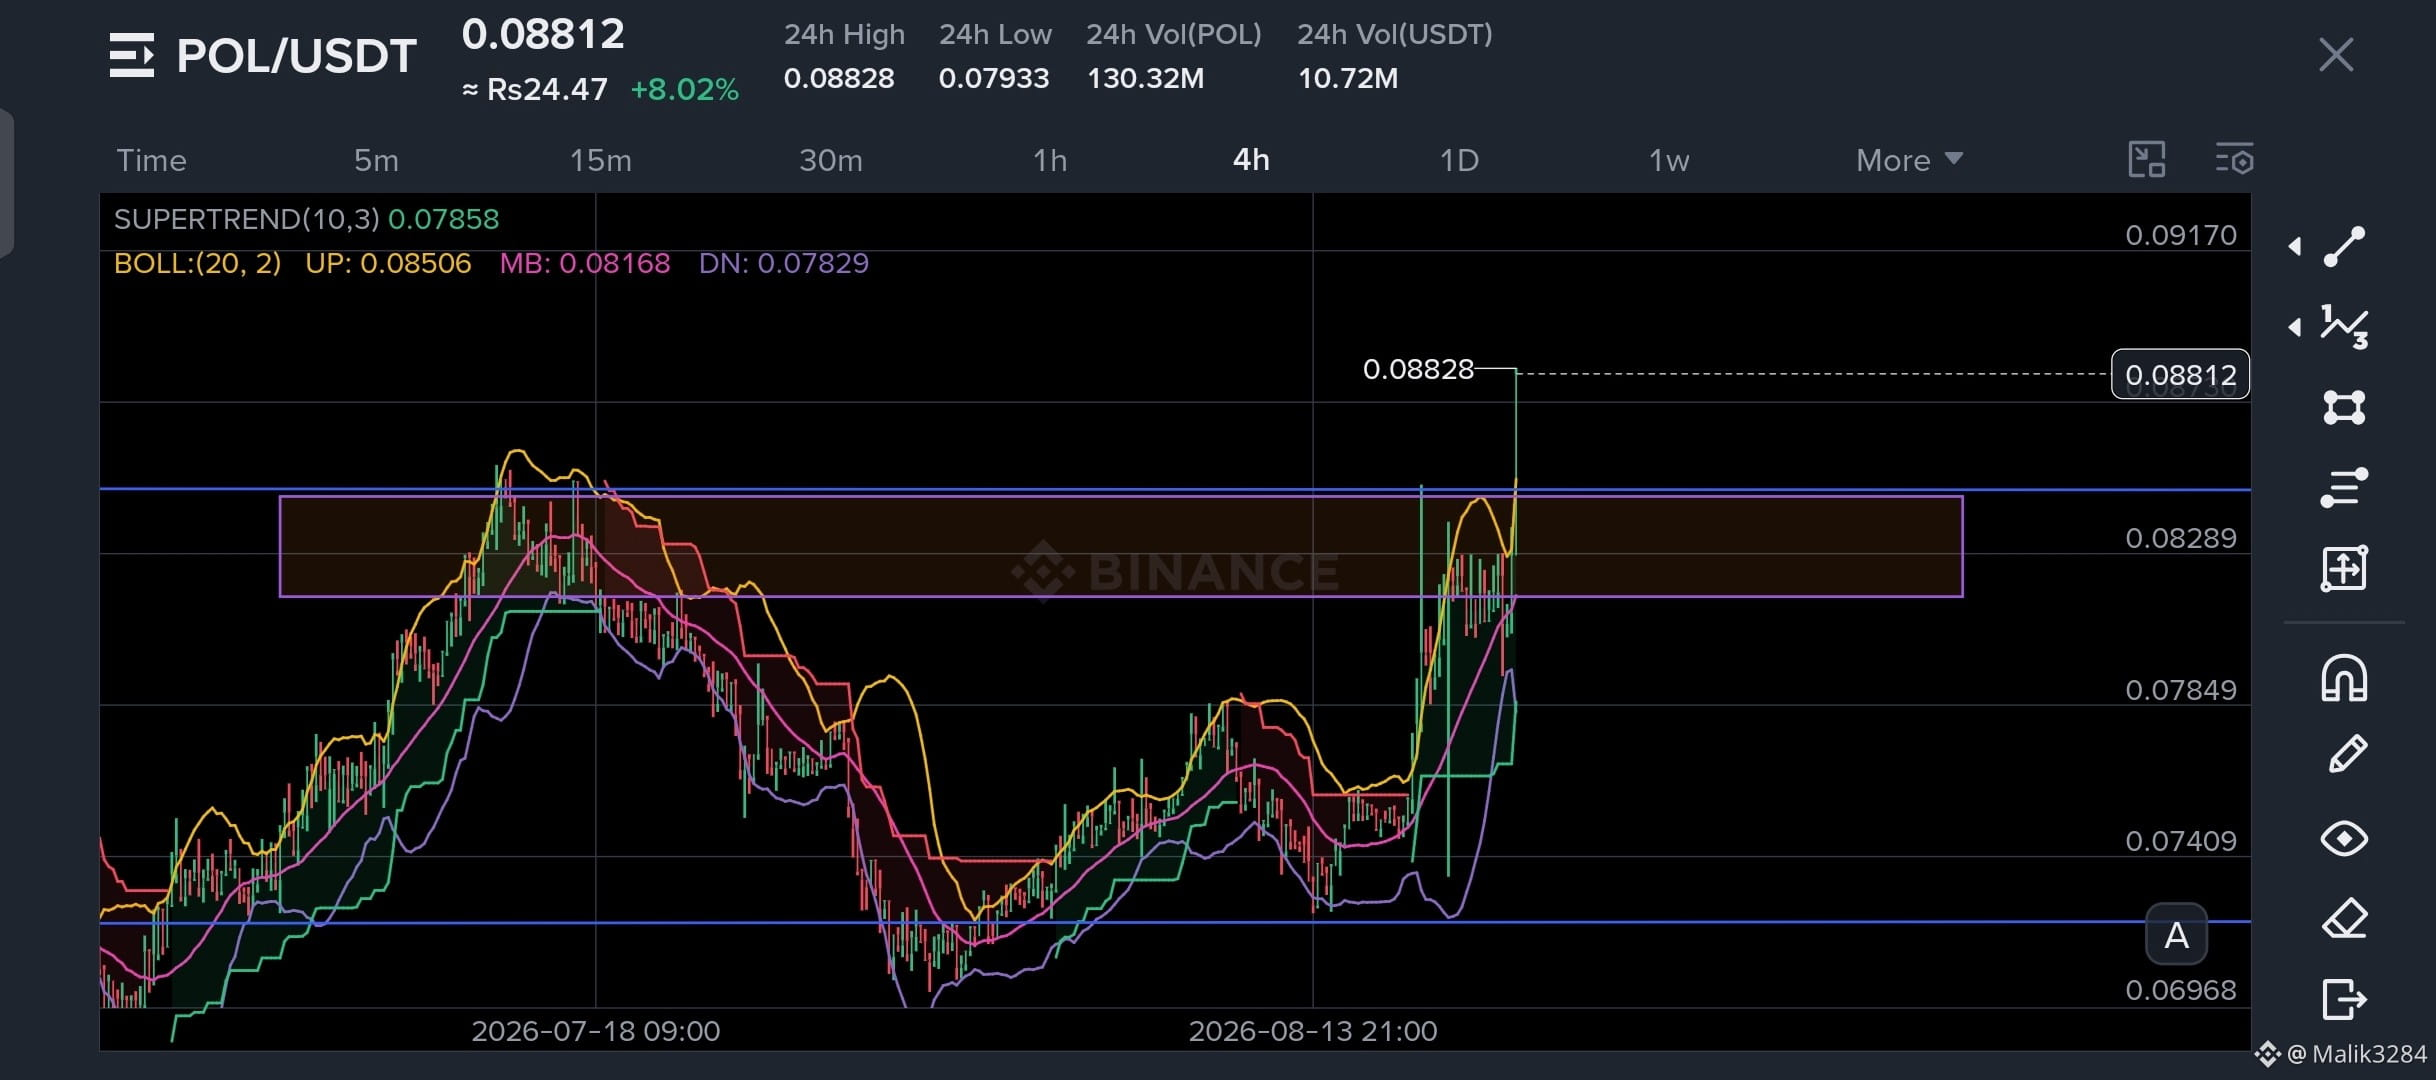2436x1080 pixels.
Task: Click the large 0.08812 last price
Action: click(x=543, y=35)
